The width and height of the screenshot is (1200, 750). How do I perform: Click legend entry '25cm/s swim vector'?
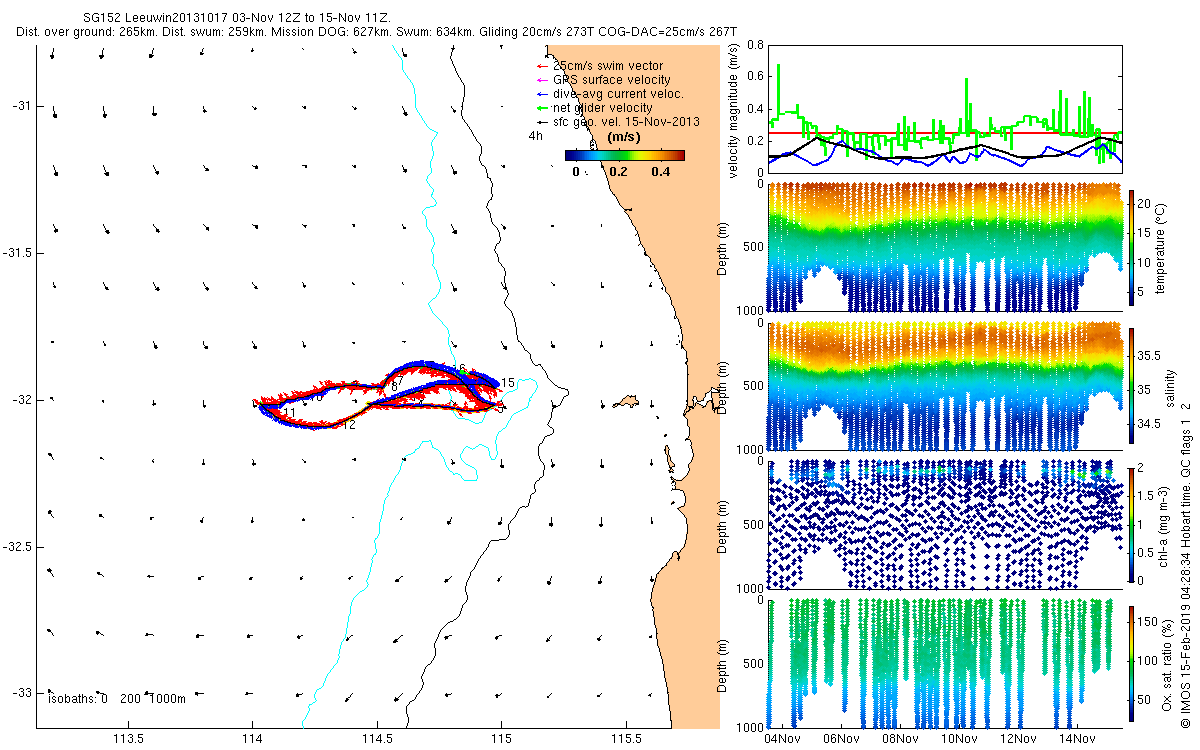(608, 66)
